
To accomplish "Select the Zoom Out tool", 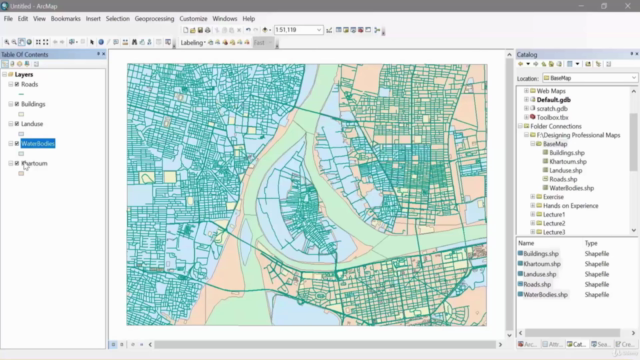I will [14, 42].
